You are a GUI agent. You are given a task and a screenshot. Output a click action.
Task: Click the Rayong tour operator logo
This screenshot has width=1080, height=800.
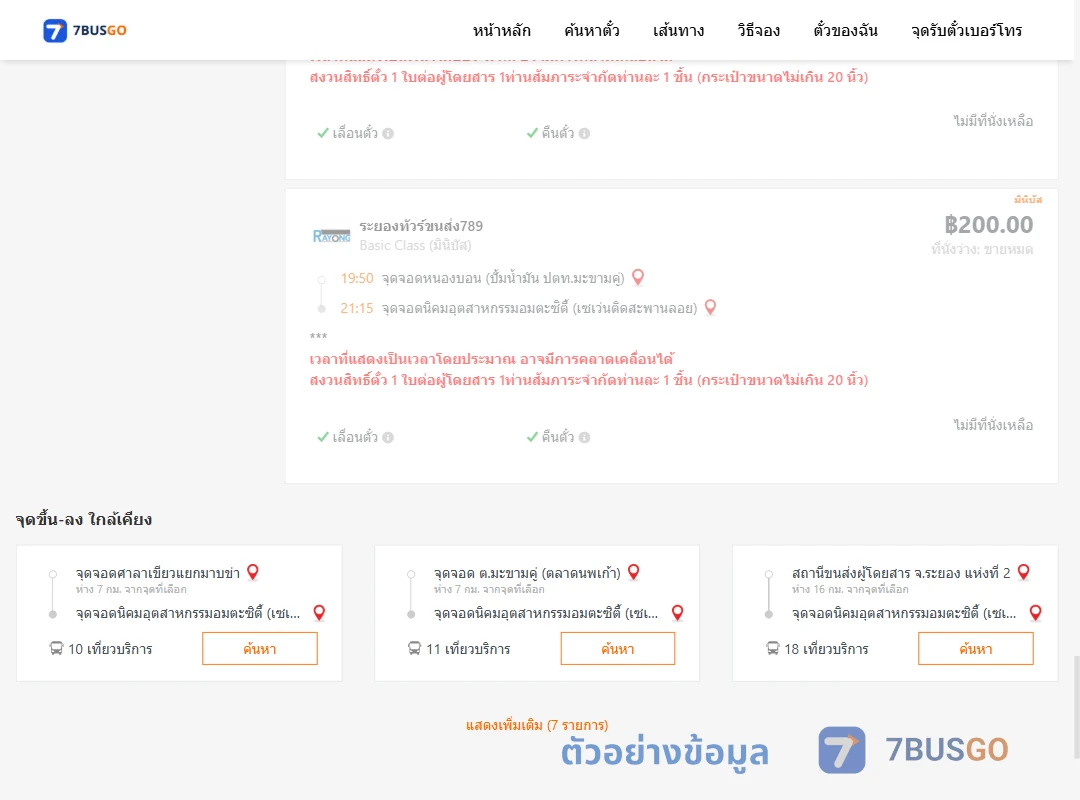click(331, 236)
